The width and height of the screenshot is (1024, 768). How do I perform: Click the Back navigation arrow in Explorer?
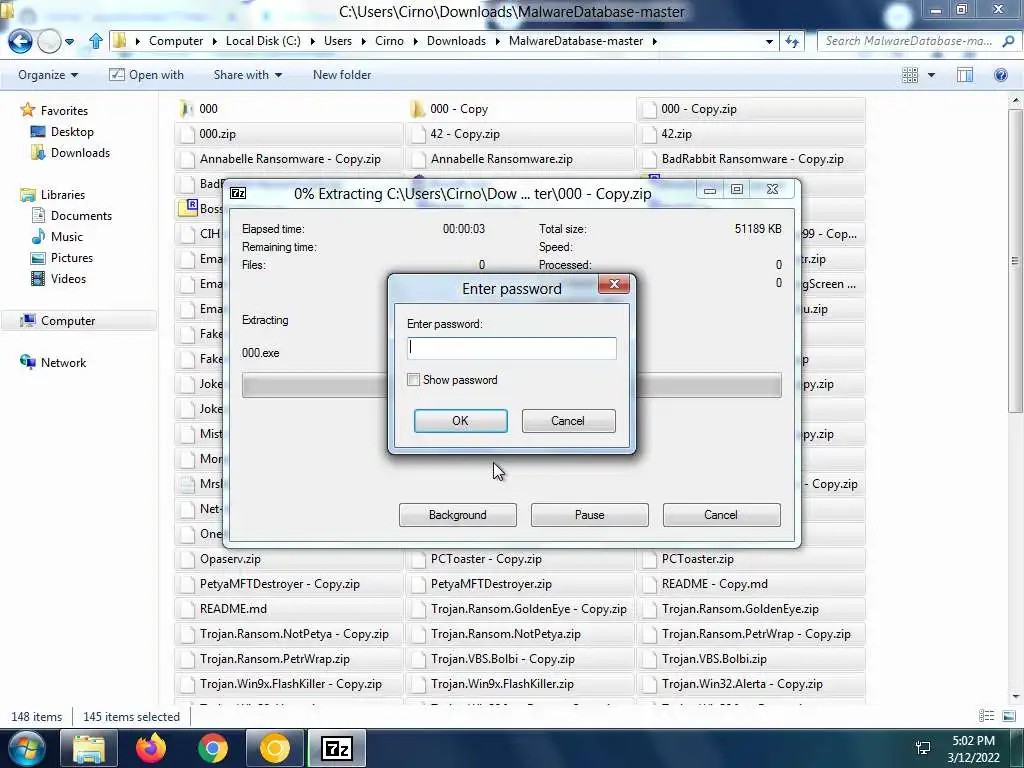[20, 41]
